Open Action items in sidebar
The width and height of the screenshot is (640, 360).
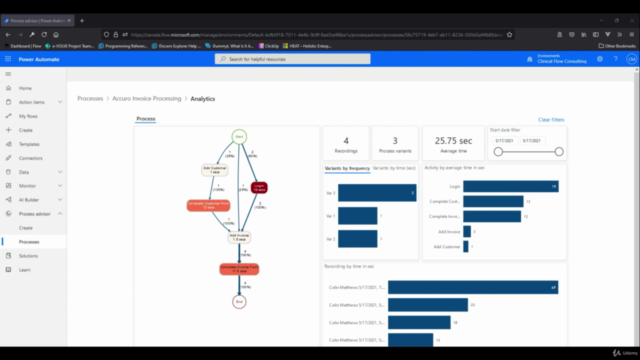click(x=33, y=102)
